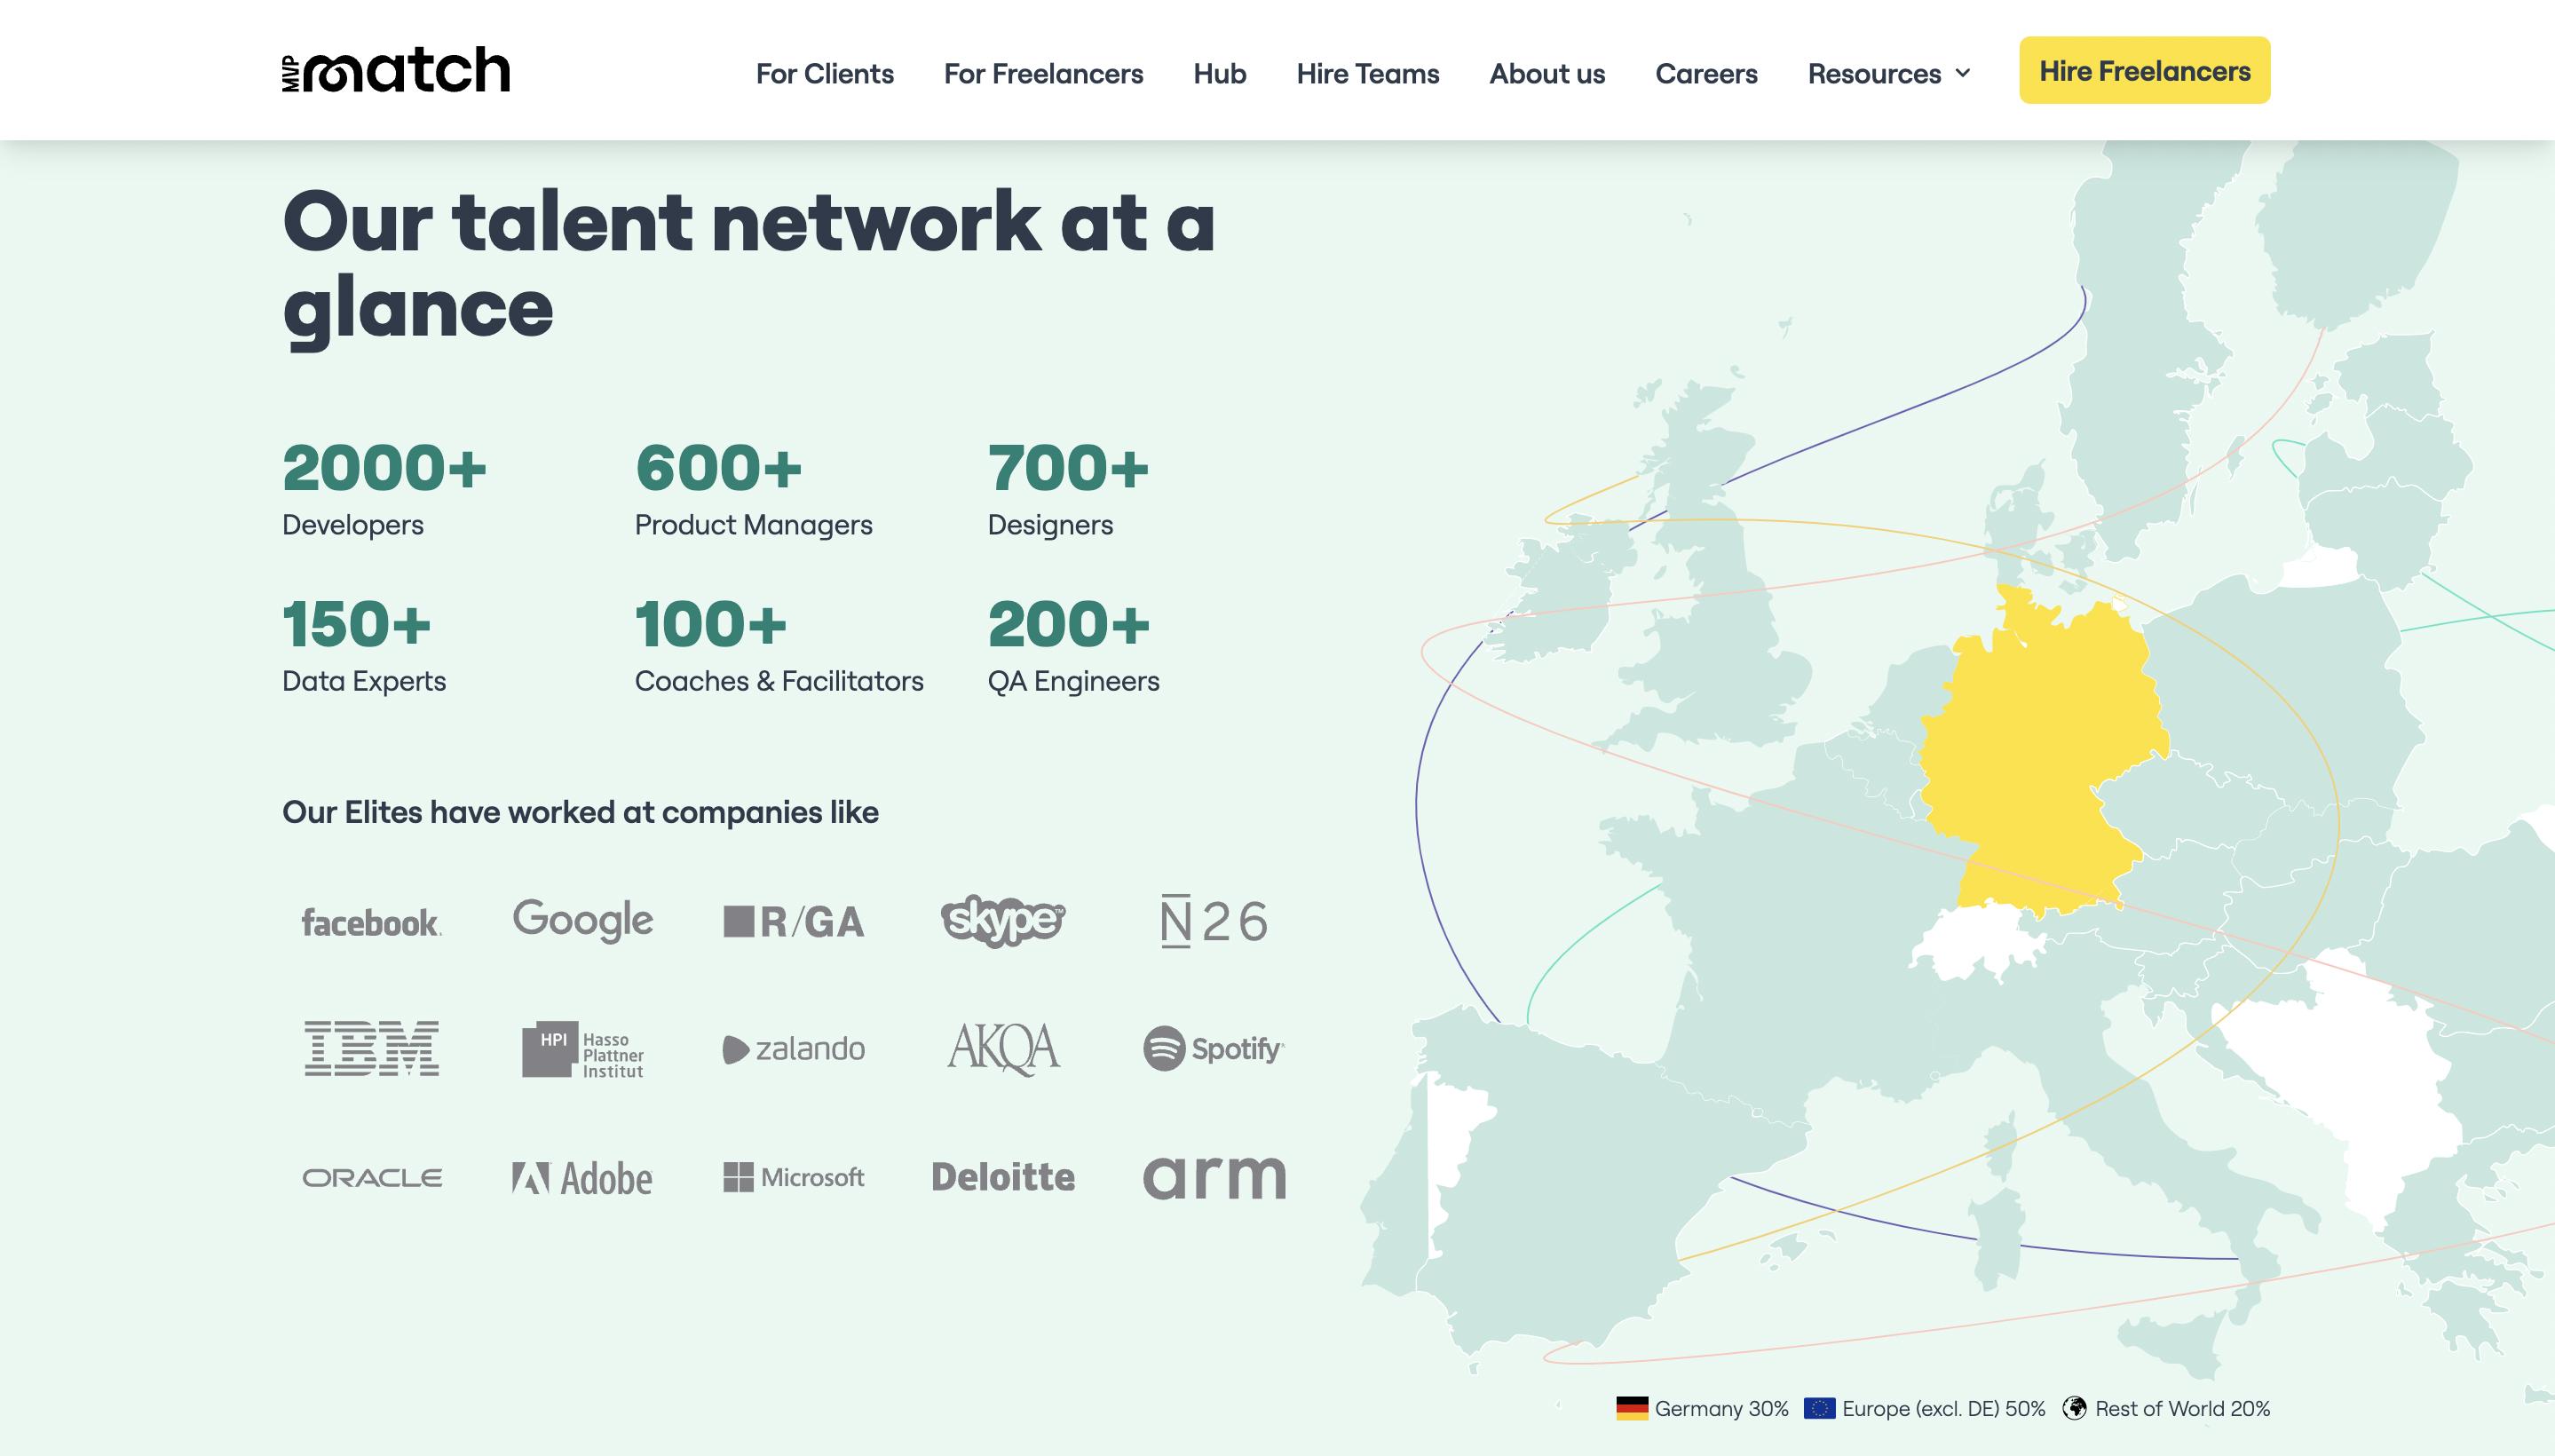This screenshot has height=1456, width=2555.
Task: Open the For Clients page
Action: tap(825, 73)
